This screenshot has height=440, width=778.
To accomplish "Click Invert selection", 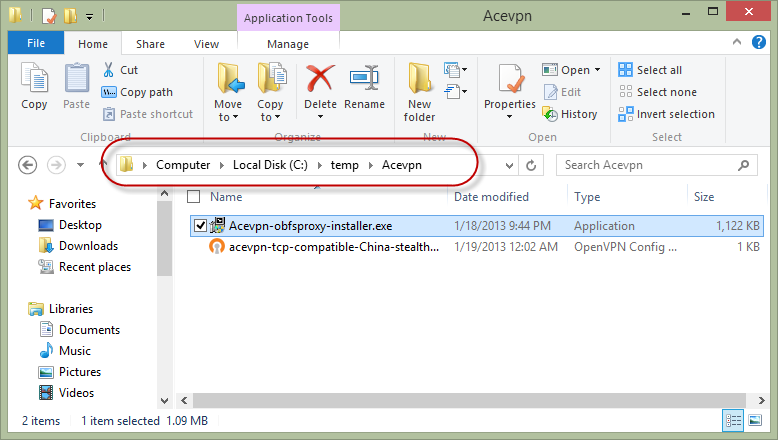I will [666, 114].
